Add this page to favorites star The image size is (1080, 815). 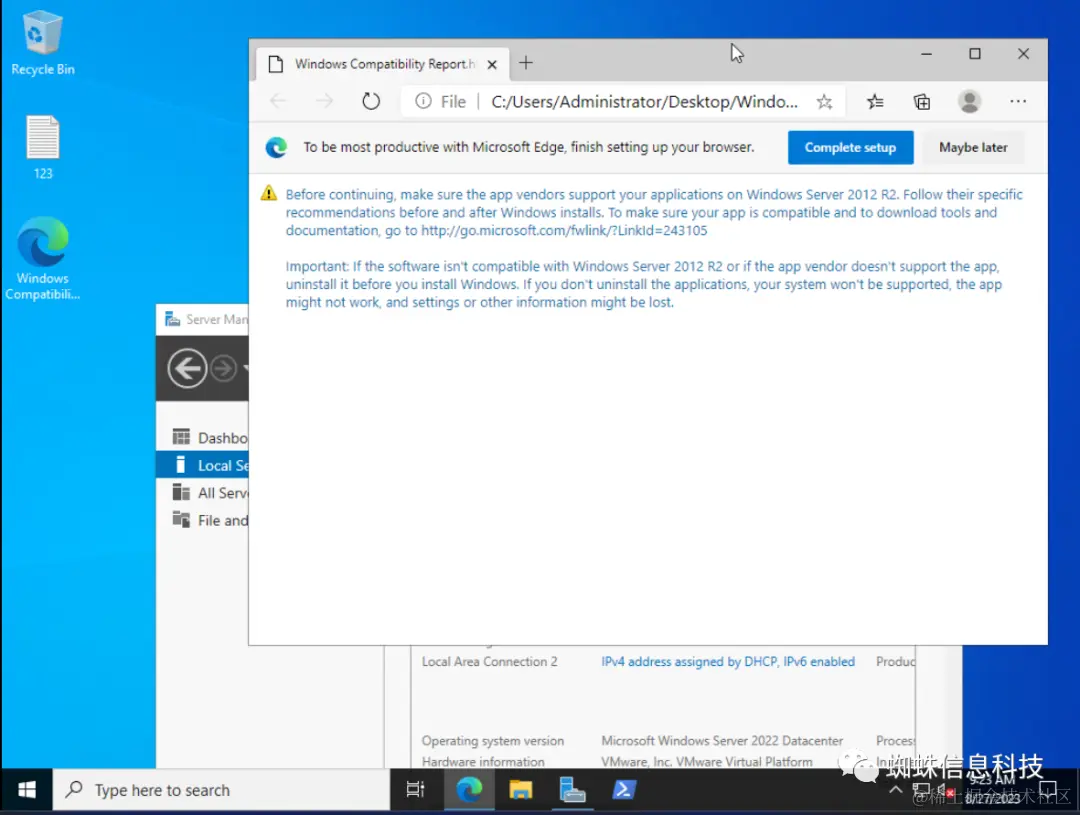click(824, 102)
